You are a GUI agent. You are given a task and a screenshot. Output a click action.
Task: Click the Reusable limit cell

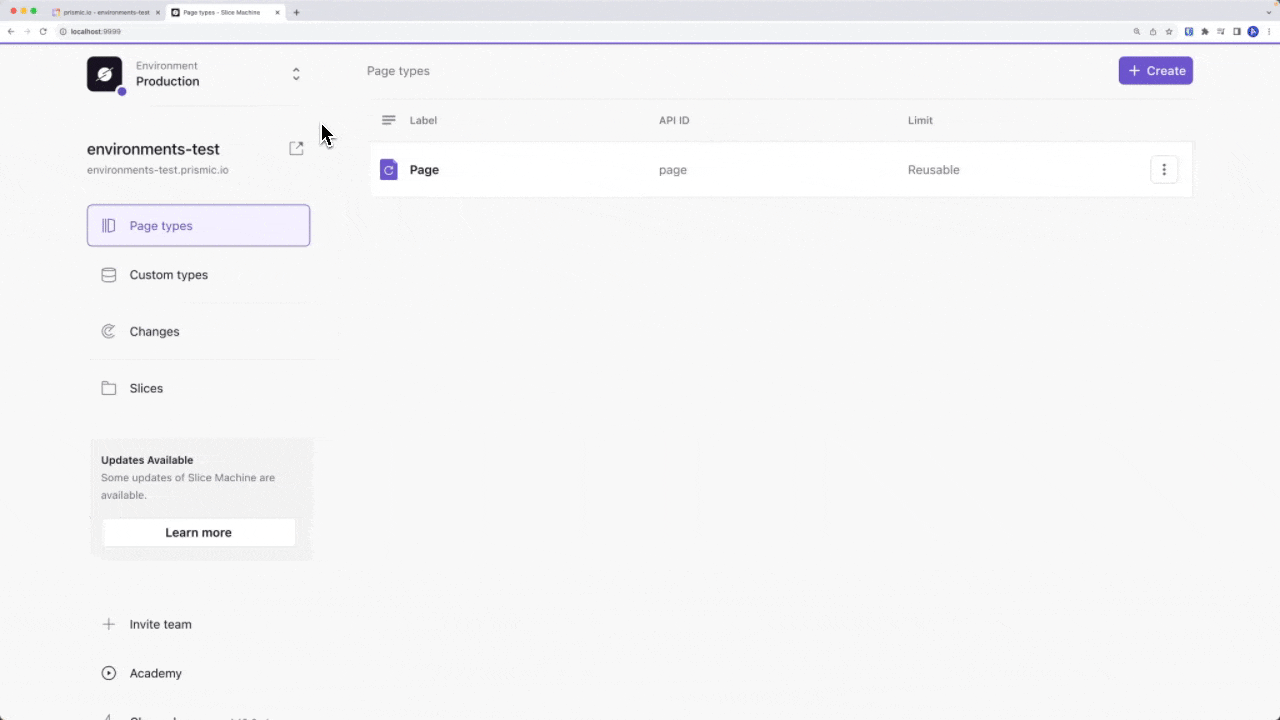click(934, 170)
